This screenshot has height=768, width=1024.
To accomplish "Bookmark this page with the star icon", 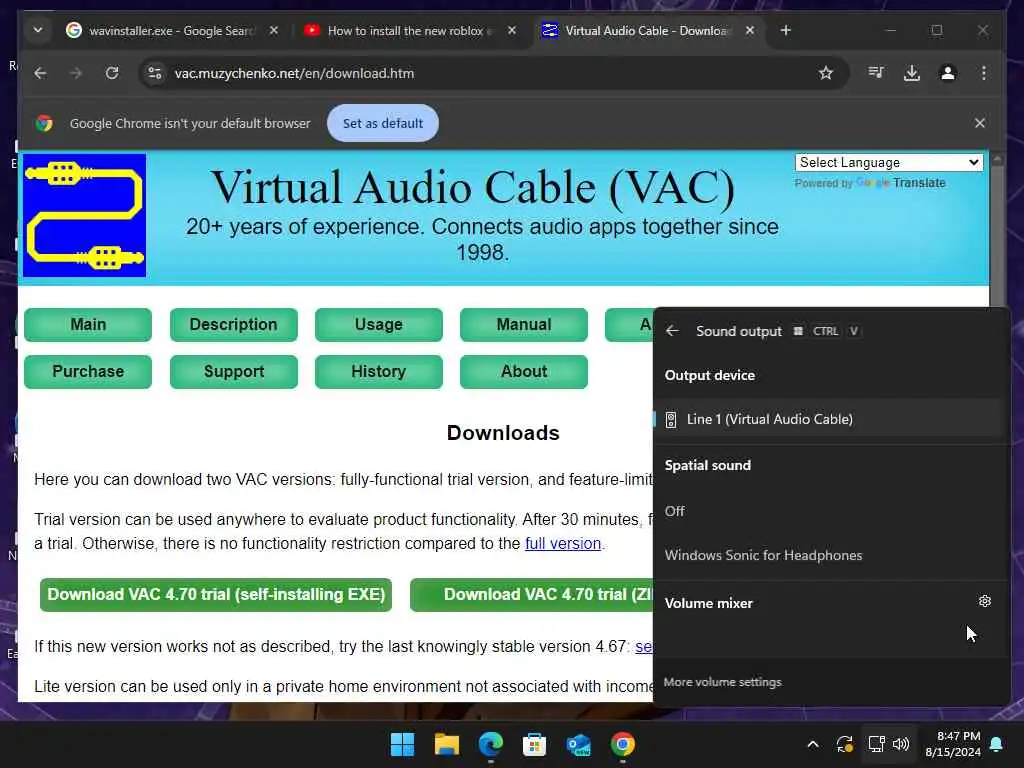I will point(825,73).
